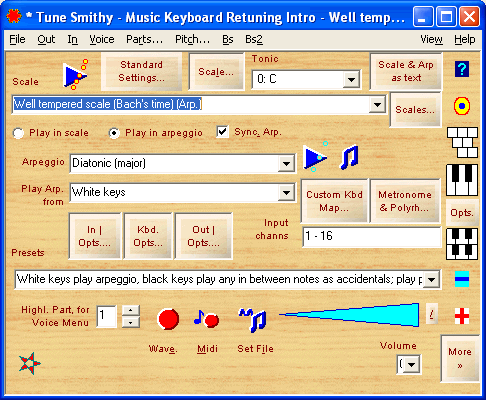Open the Parts... menu

point(144,39)
